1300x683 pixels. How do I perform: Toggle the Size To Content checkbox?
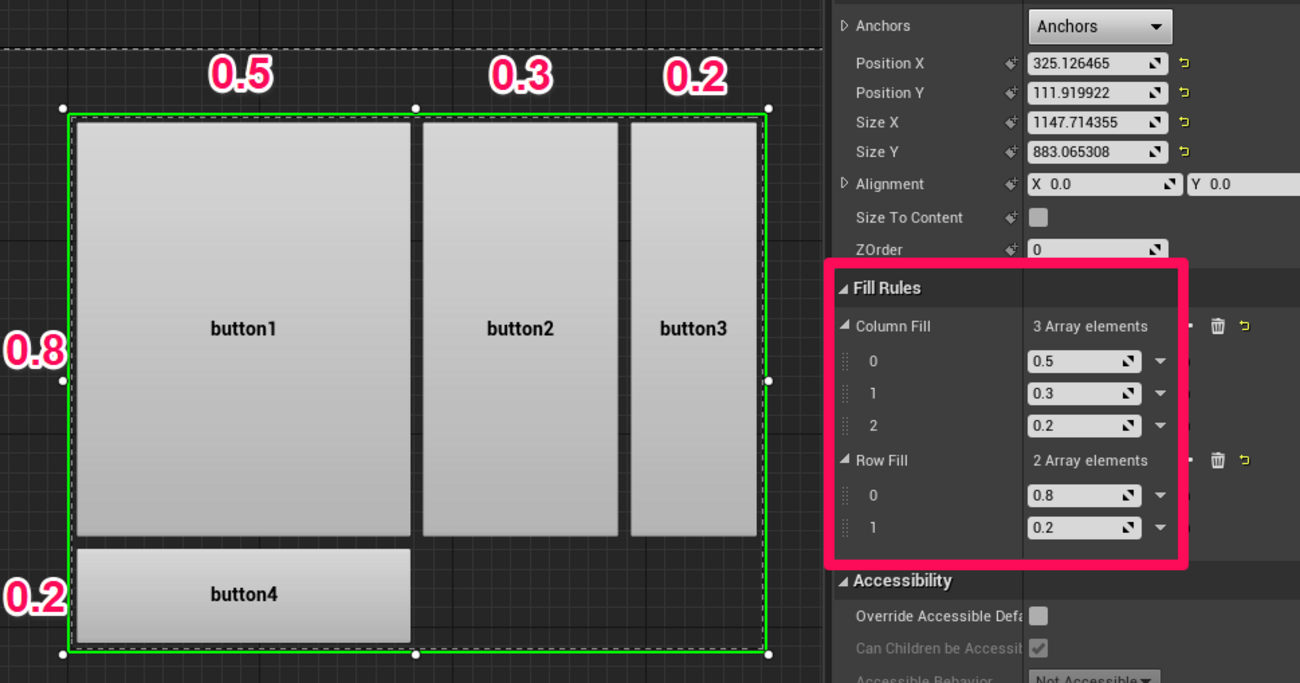pos(1037,217)
